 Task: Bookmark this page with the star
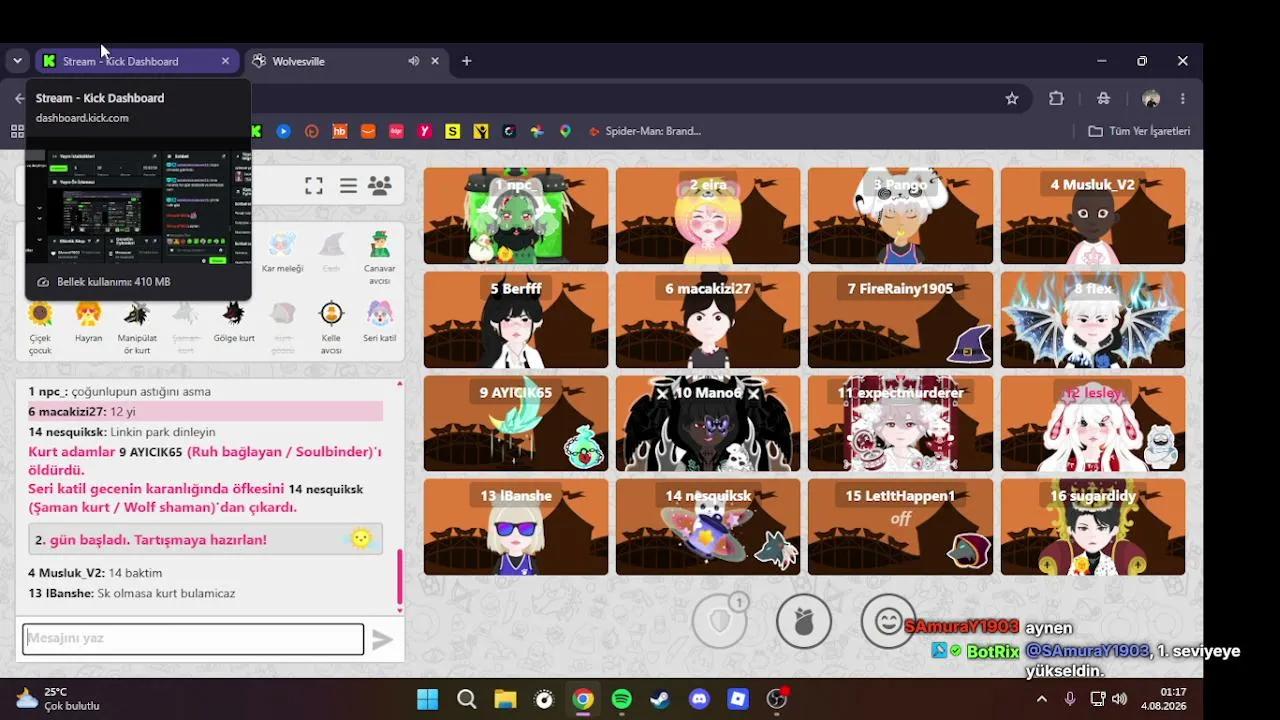coord(1012,98)
